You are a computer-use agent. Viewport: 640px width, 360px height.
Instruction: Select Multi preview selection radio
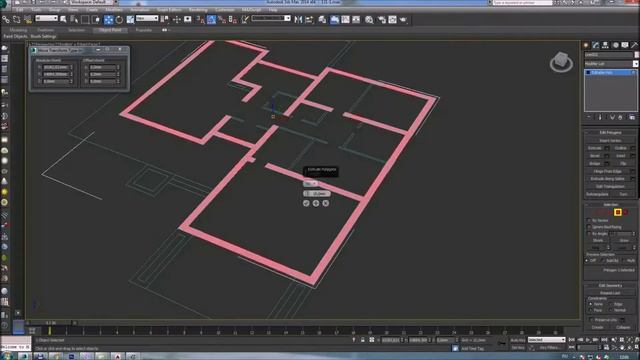click(623, 260)
